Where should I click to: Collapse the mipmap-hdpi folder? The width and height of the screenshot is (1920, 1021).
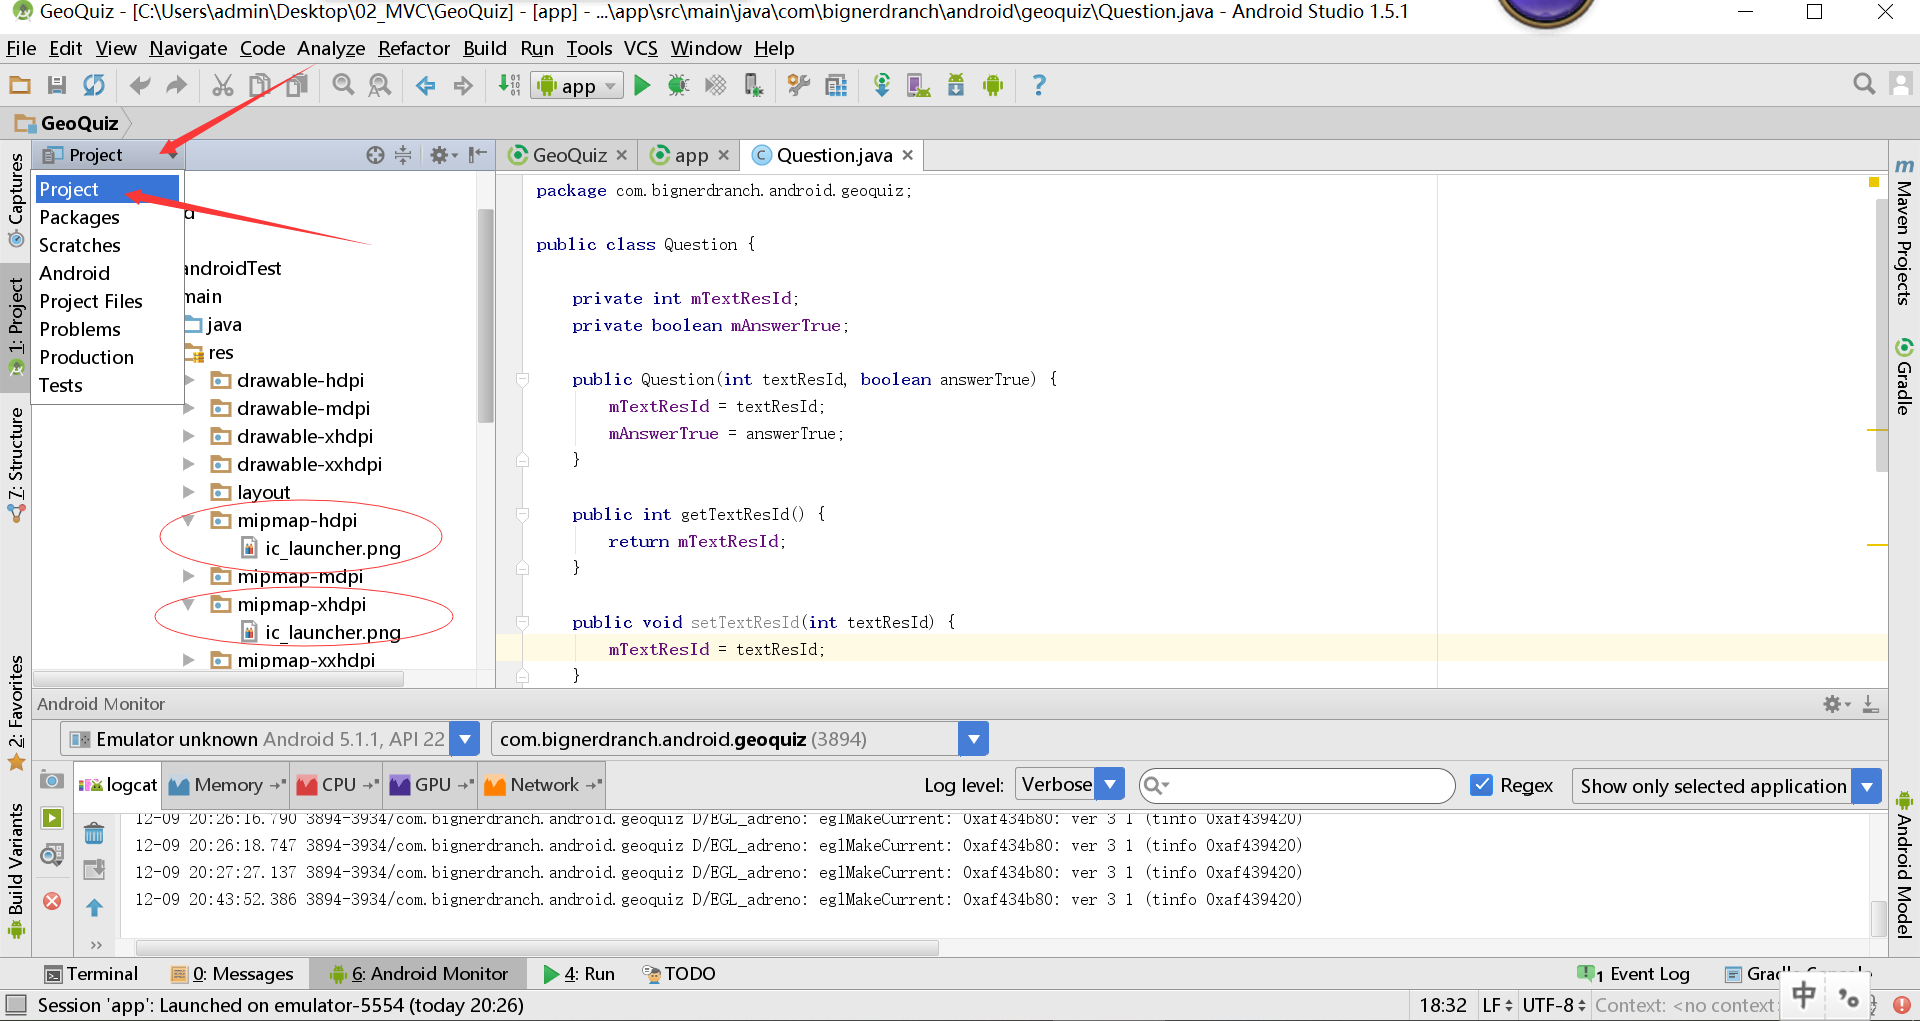190,520
